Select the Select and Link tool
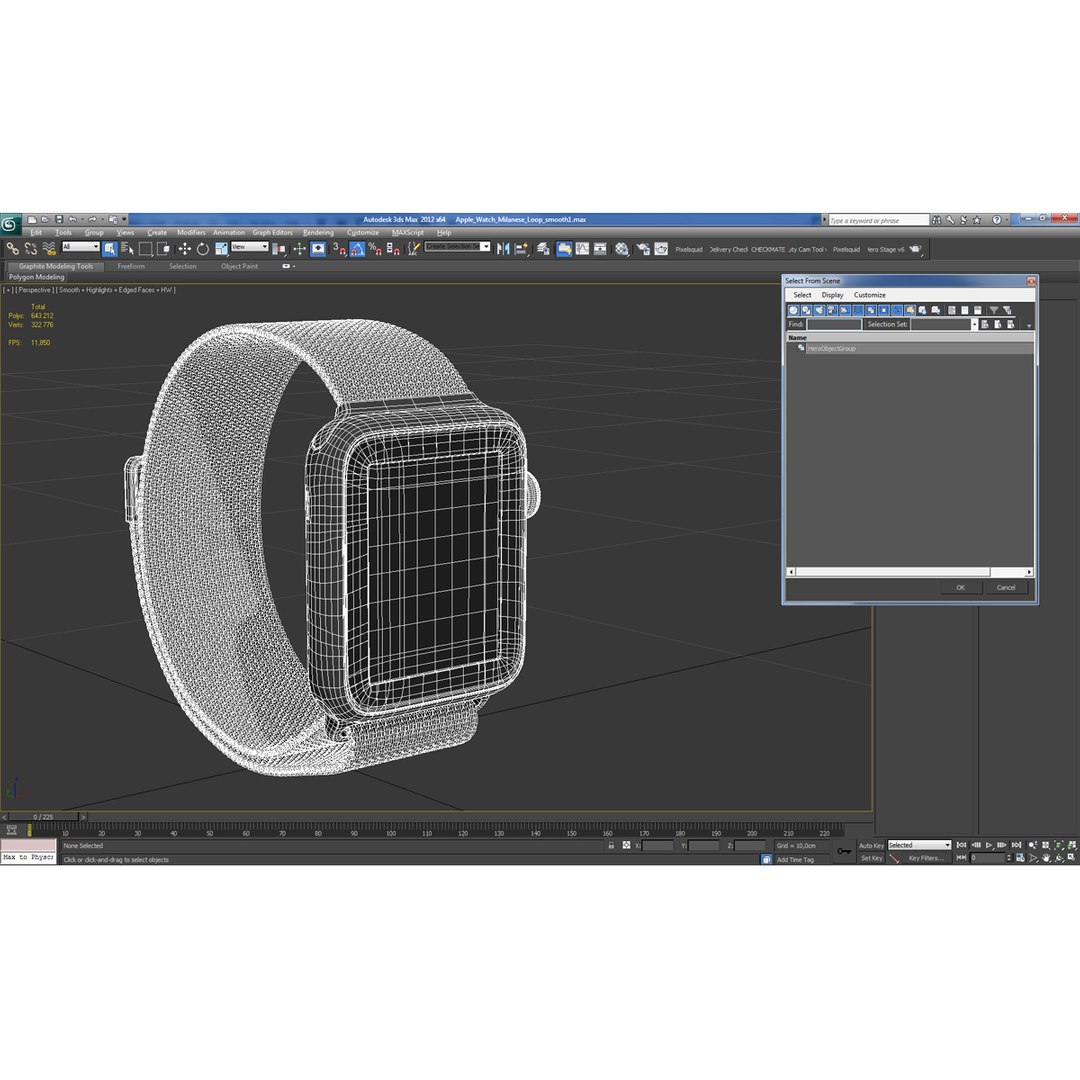 pyautogui.click(x=12, y=249)
